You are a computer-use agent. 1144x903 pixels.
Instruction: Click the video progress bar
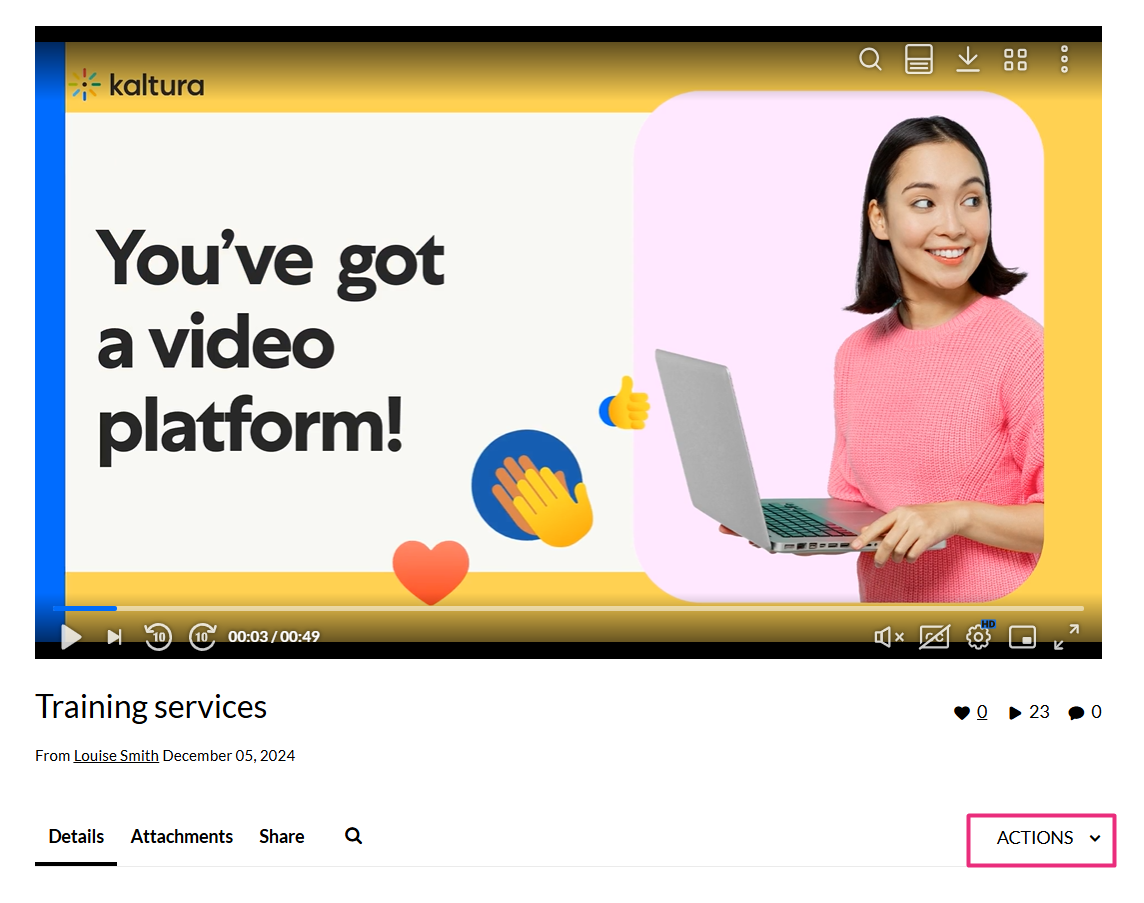coord(568,608)
